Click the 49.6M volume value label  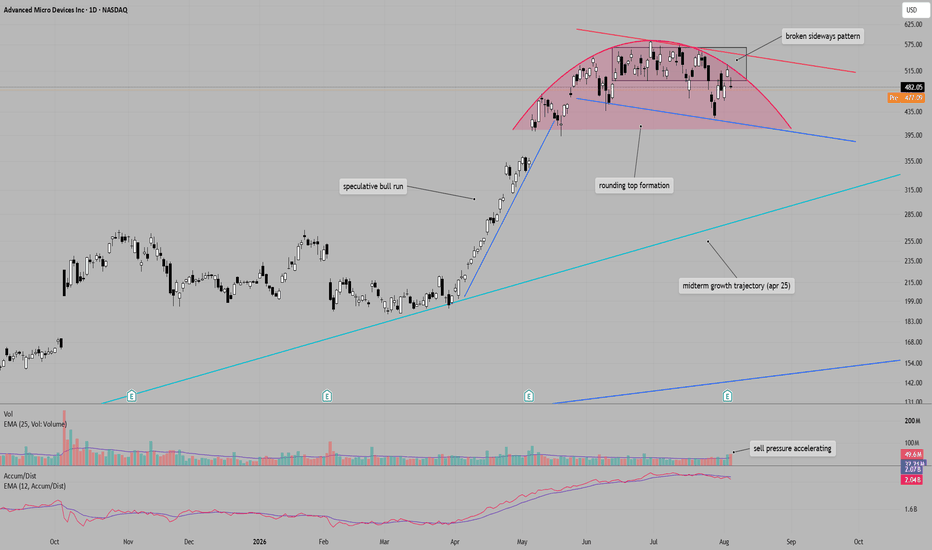coord(912,454)
